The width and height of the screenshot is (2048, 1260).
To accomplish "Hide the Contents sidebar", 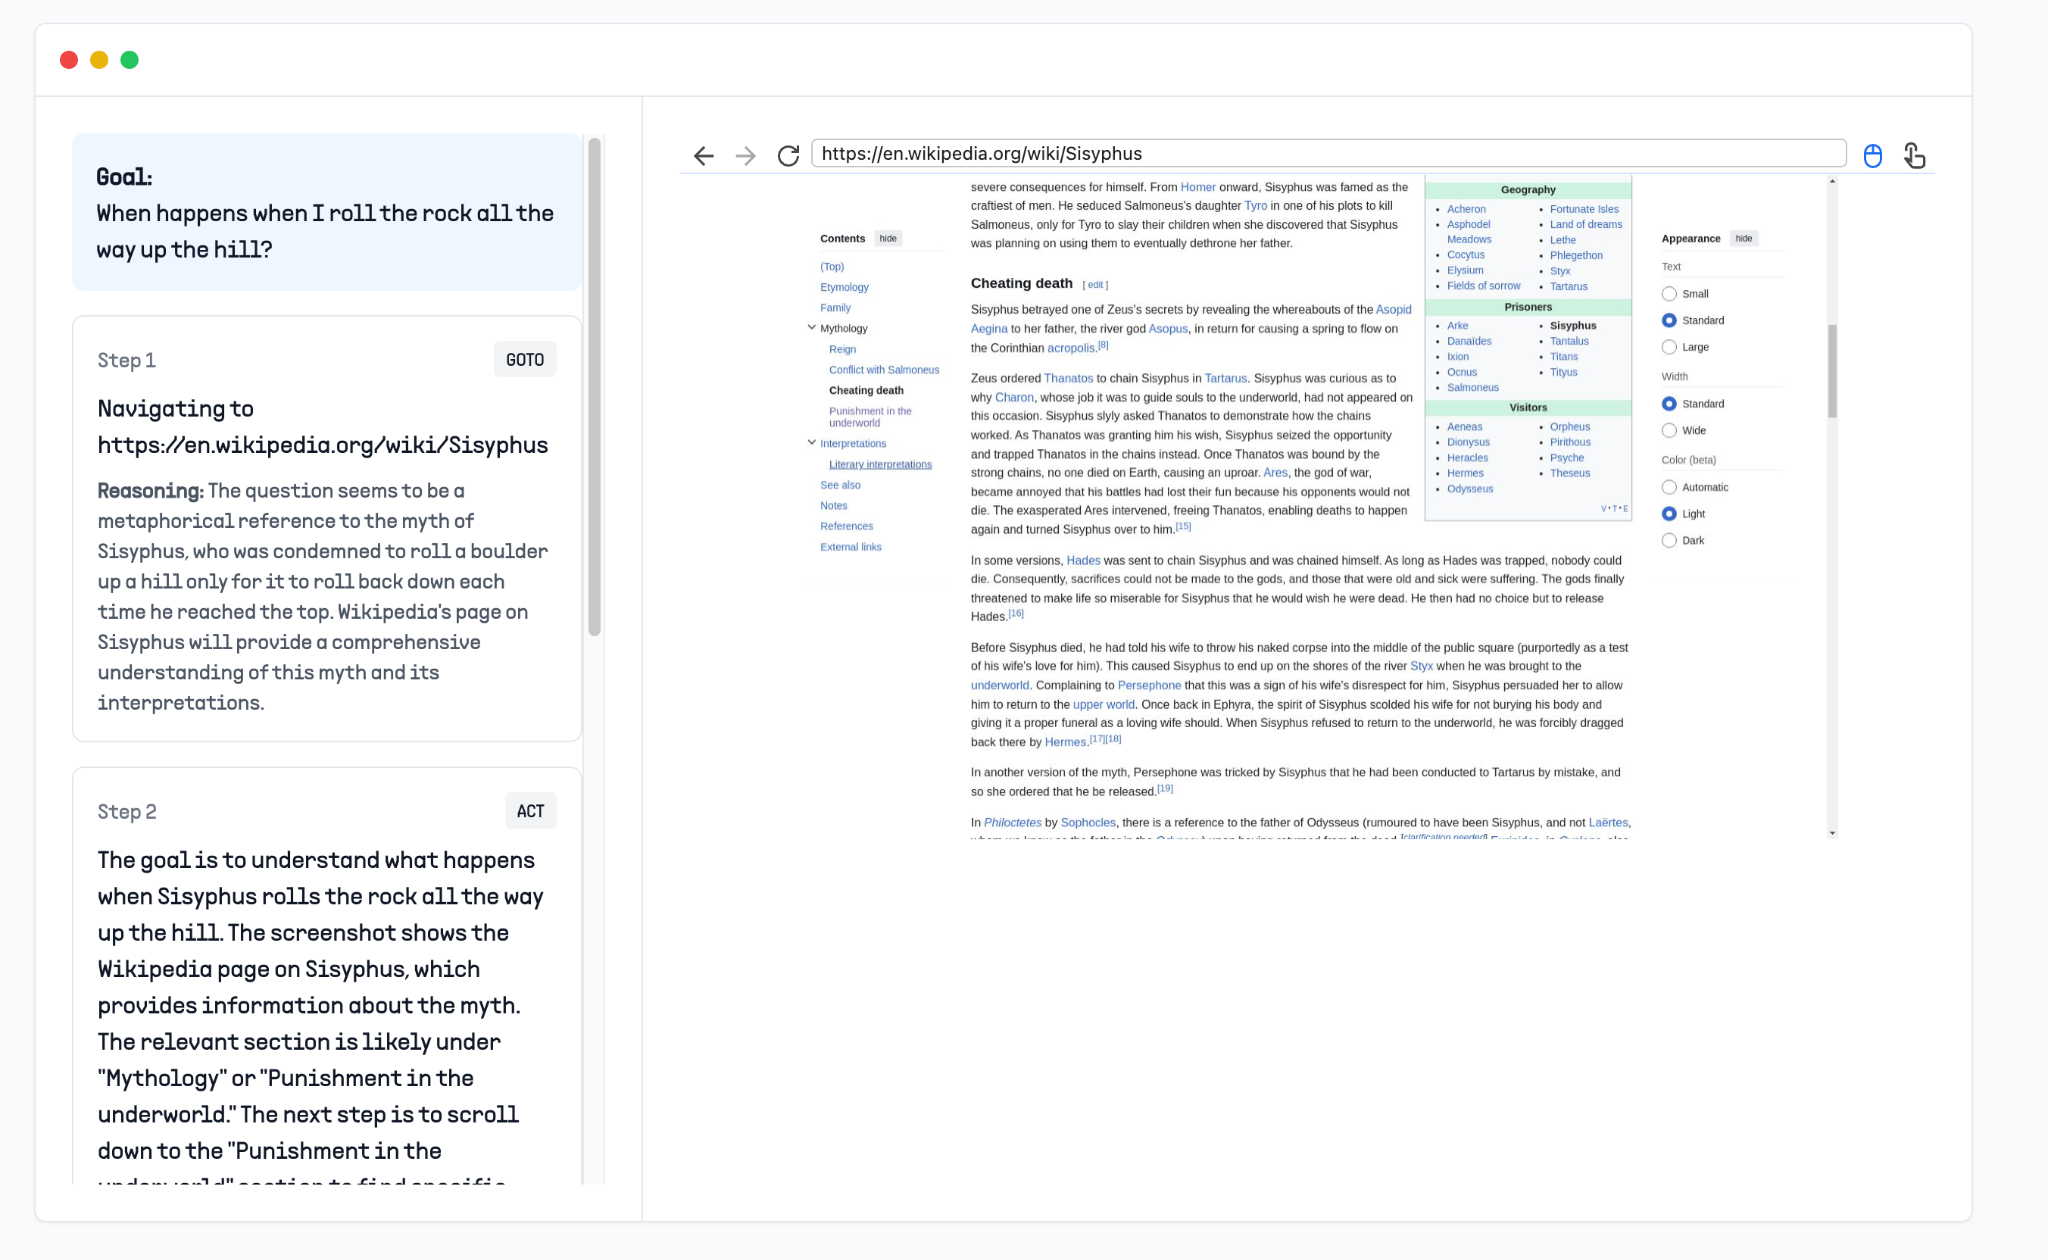I will click(888, 238).
